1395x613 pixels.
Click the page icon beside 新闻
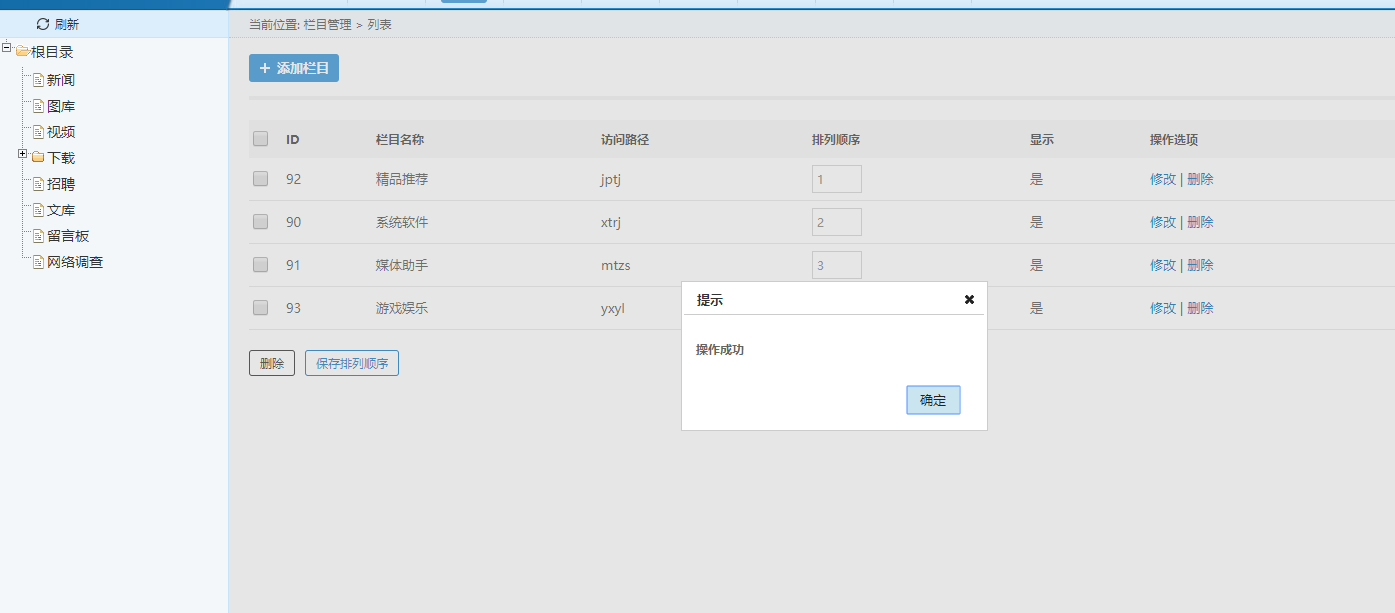(38, 80)
